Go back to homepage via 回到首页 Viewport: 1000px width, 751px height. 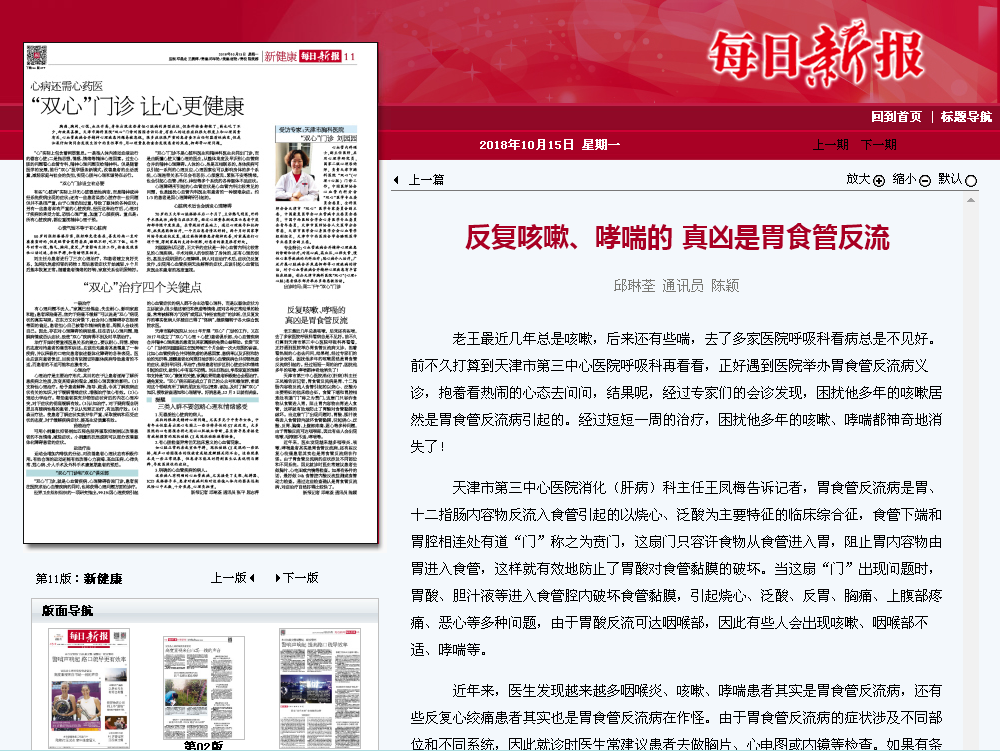[896, 117]
